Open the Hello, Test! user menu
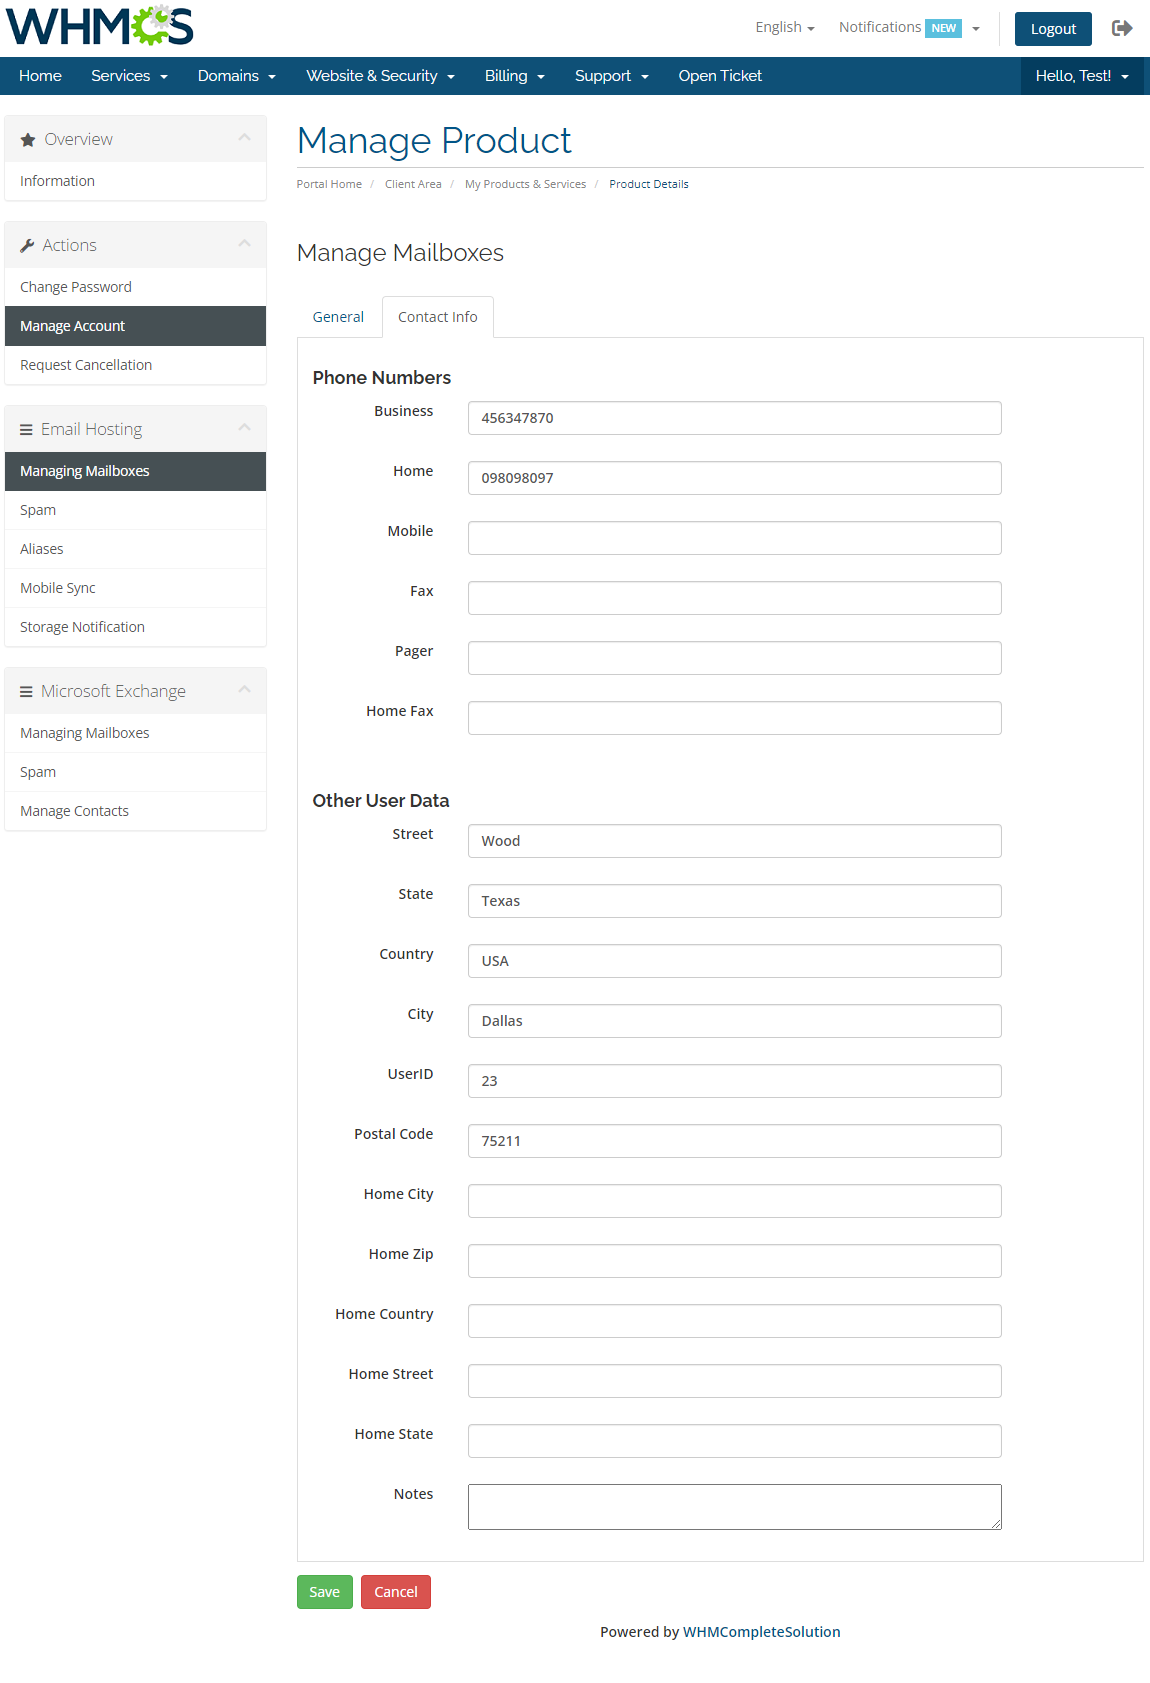 point(1082,76)
